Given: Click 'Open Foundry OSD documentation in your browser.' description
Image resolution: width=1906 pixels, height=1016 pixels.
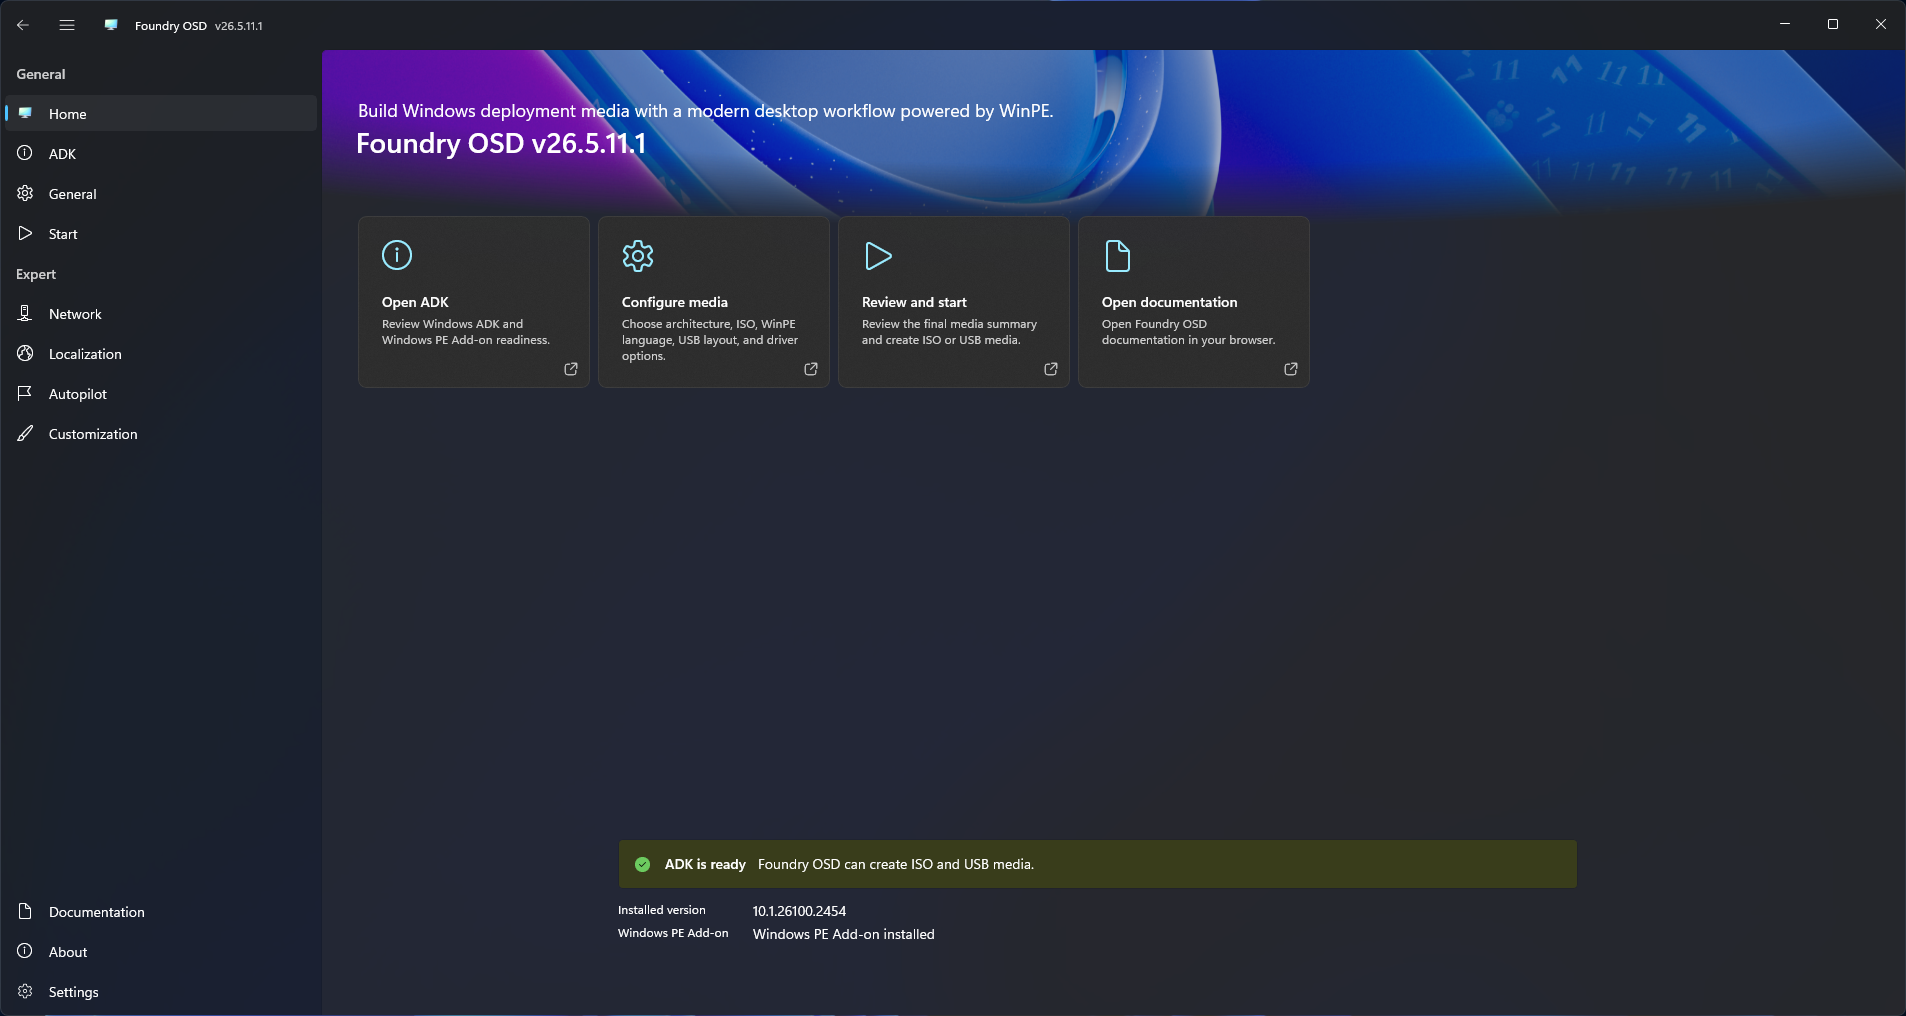Looking at the screenshot, I should click(x=1189, y=332).
